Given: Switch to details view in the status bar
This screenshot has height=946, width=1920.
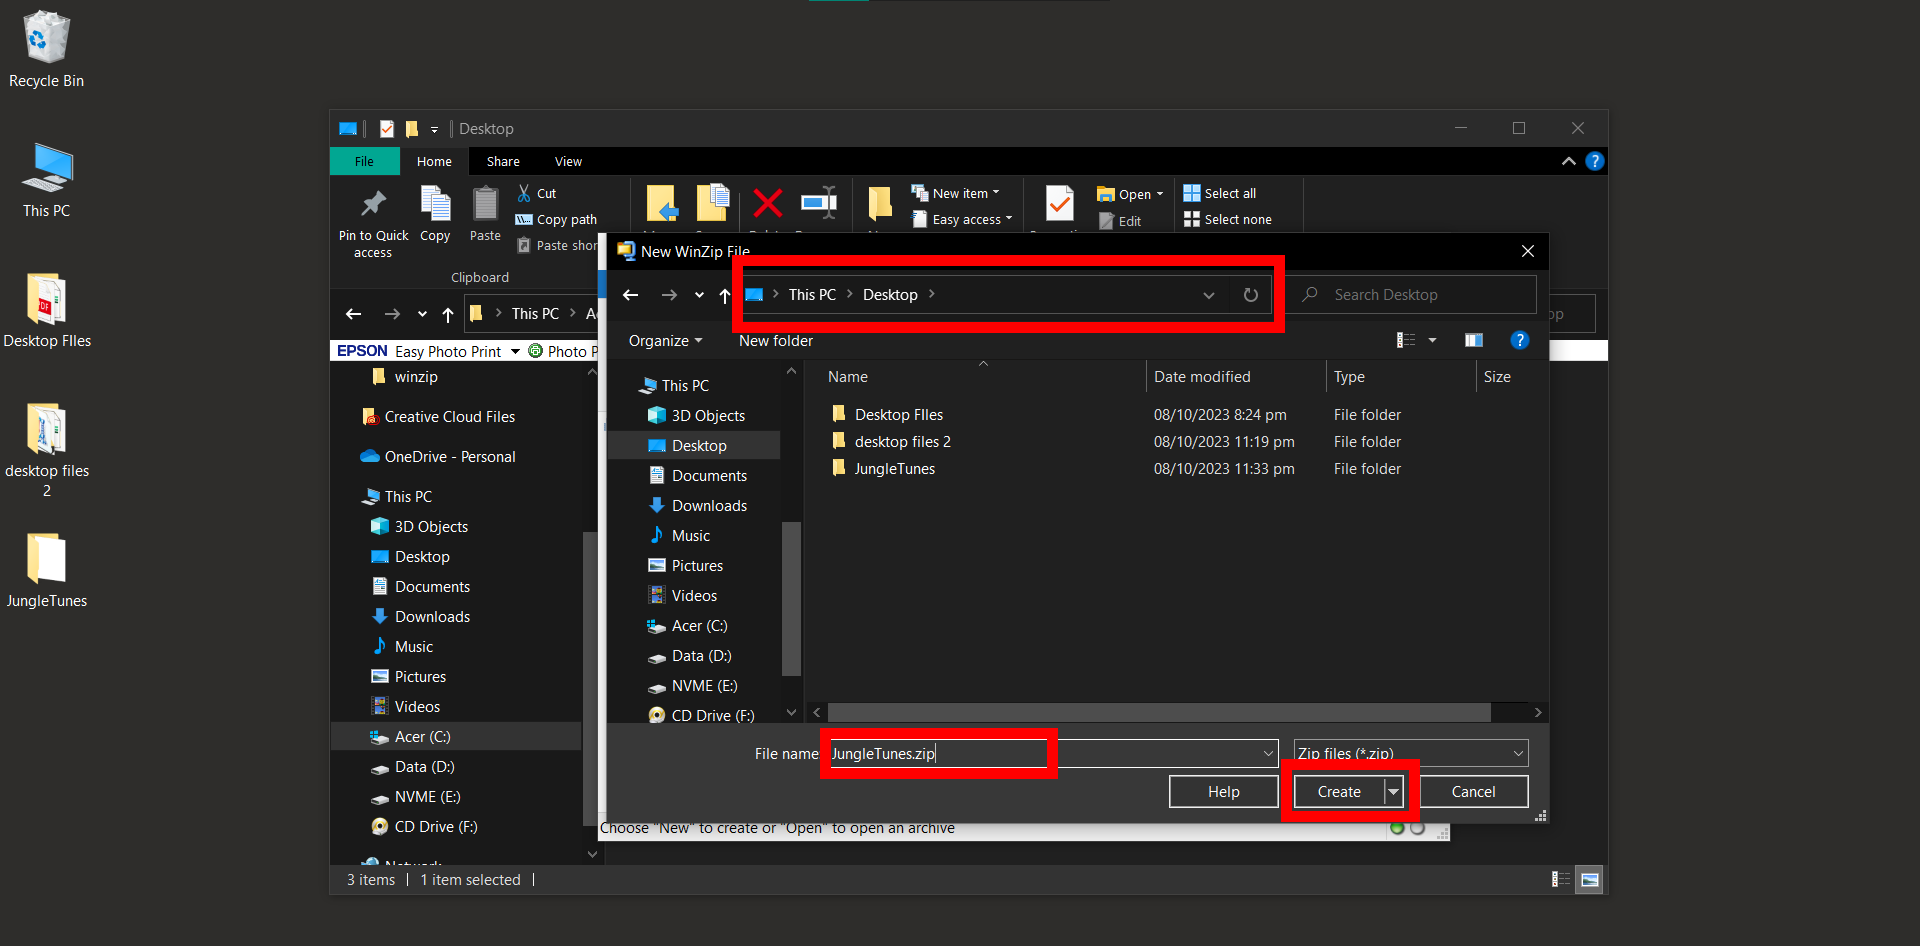Looking at the screenshot, I should tap(1561, 880).
